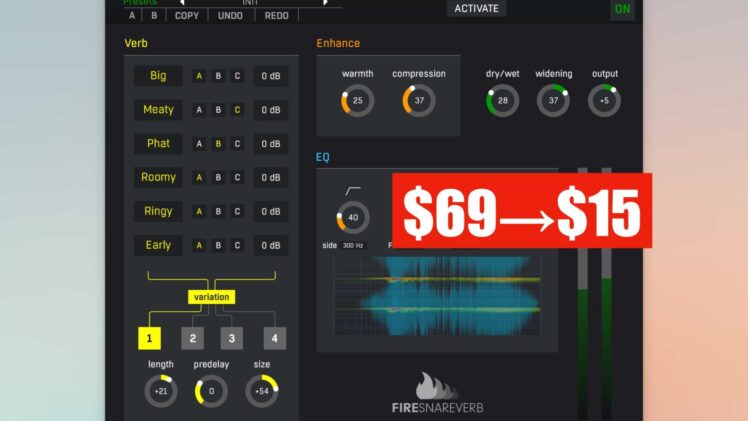Click the yellow variation label
The height and width of the screenshot is (421, 748).
211,297
